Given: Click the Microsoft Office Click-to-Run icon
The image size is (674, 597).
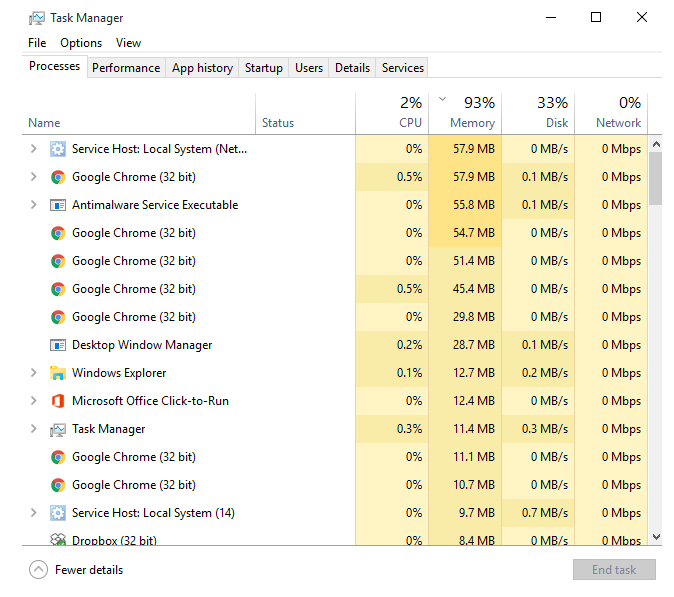Looking at the screenshot, I should [58, 401].
